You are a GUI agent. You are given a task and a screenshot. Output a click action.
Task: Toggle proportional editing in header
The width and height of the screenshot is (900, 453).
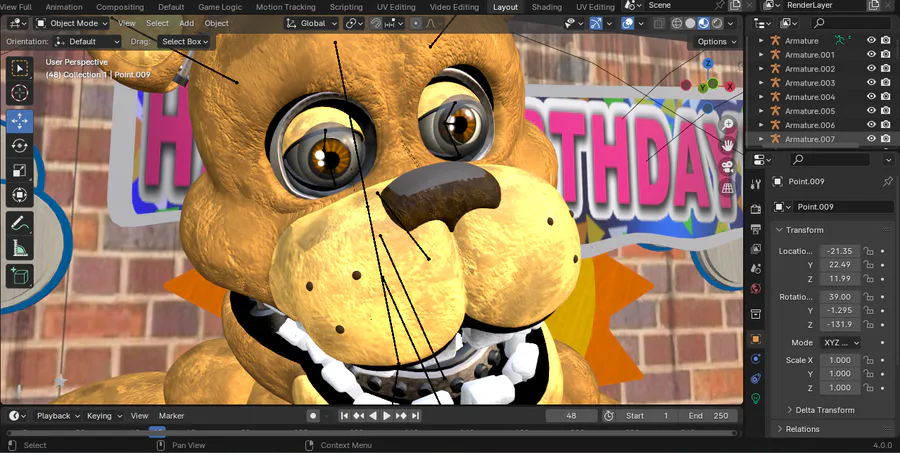(x=416, y=24)
